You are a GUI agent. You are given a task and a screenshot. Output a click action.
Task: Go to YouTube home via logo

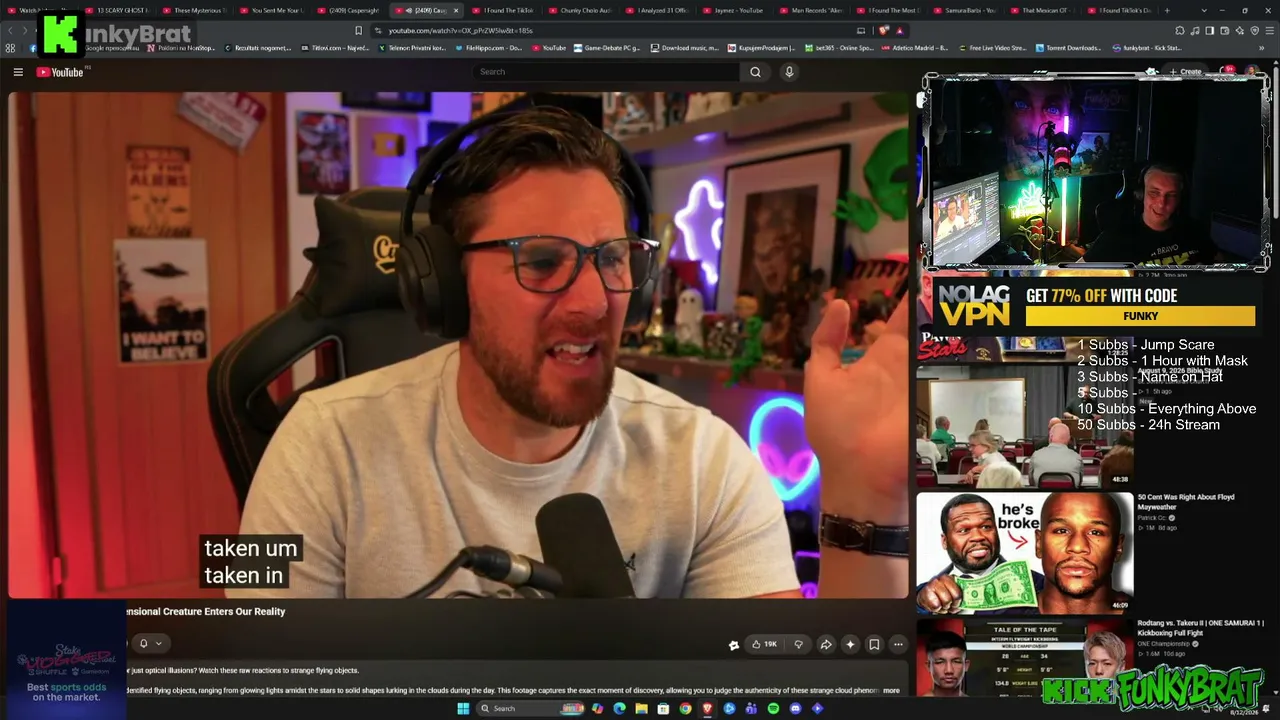tap(60, 72)
